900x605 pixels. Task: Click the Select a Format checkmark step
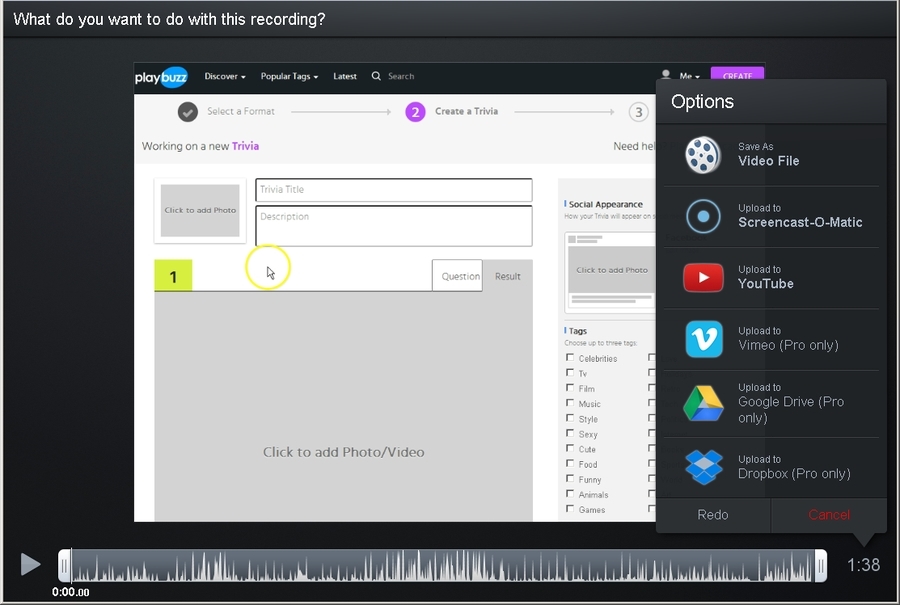pyautogui.click(x=188, y=112)
